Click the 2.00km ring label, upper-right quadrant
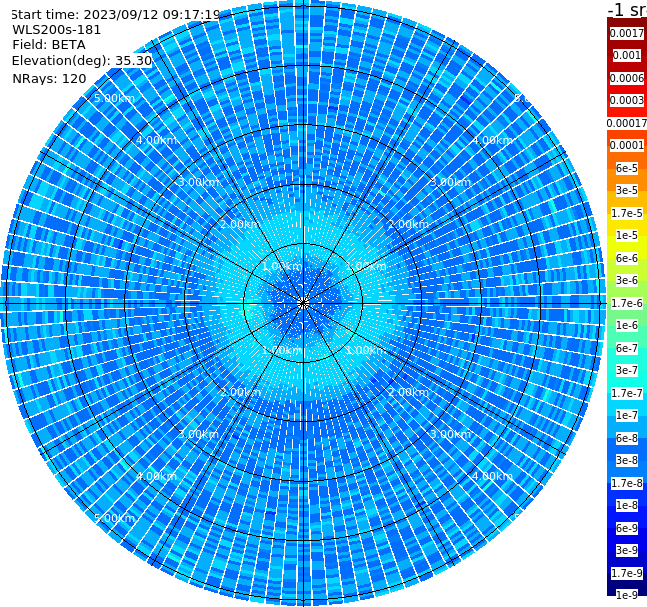Viewport: 647px width, 607px height. (x=408, y=224)
